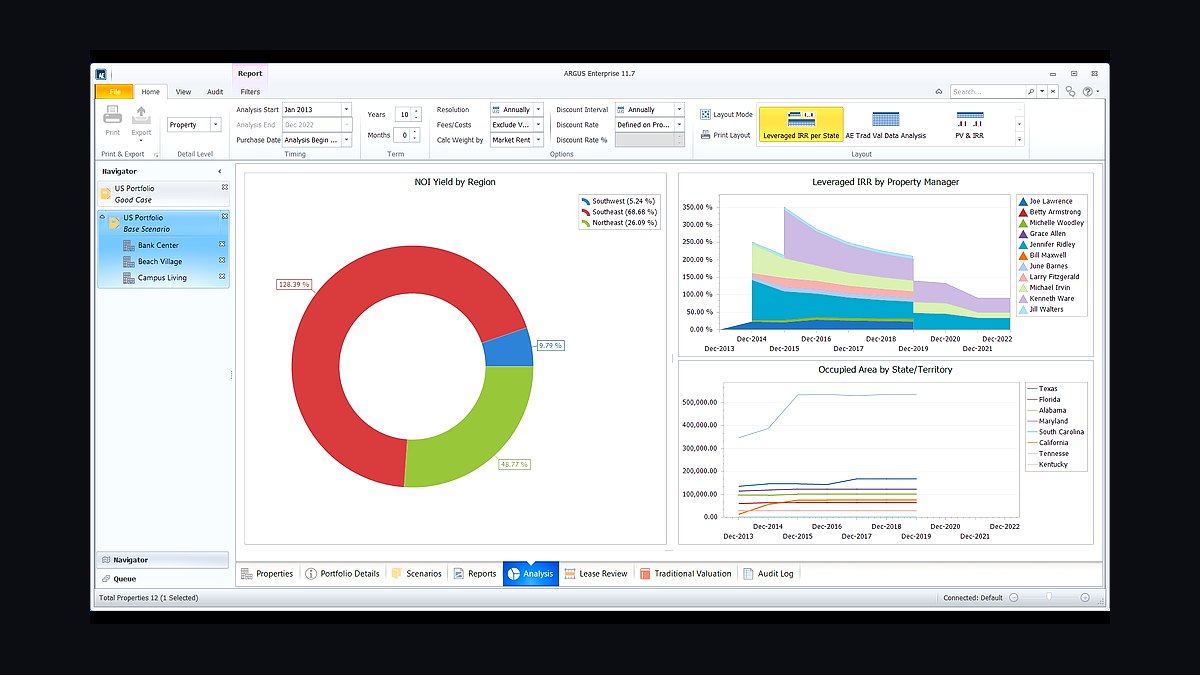Open the Analysis tab
Screen dimensions: 1200x675
(x=531, y=573)
